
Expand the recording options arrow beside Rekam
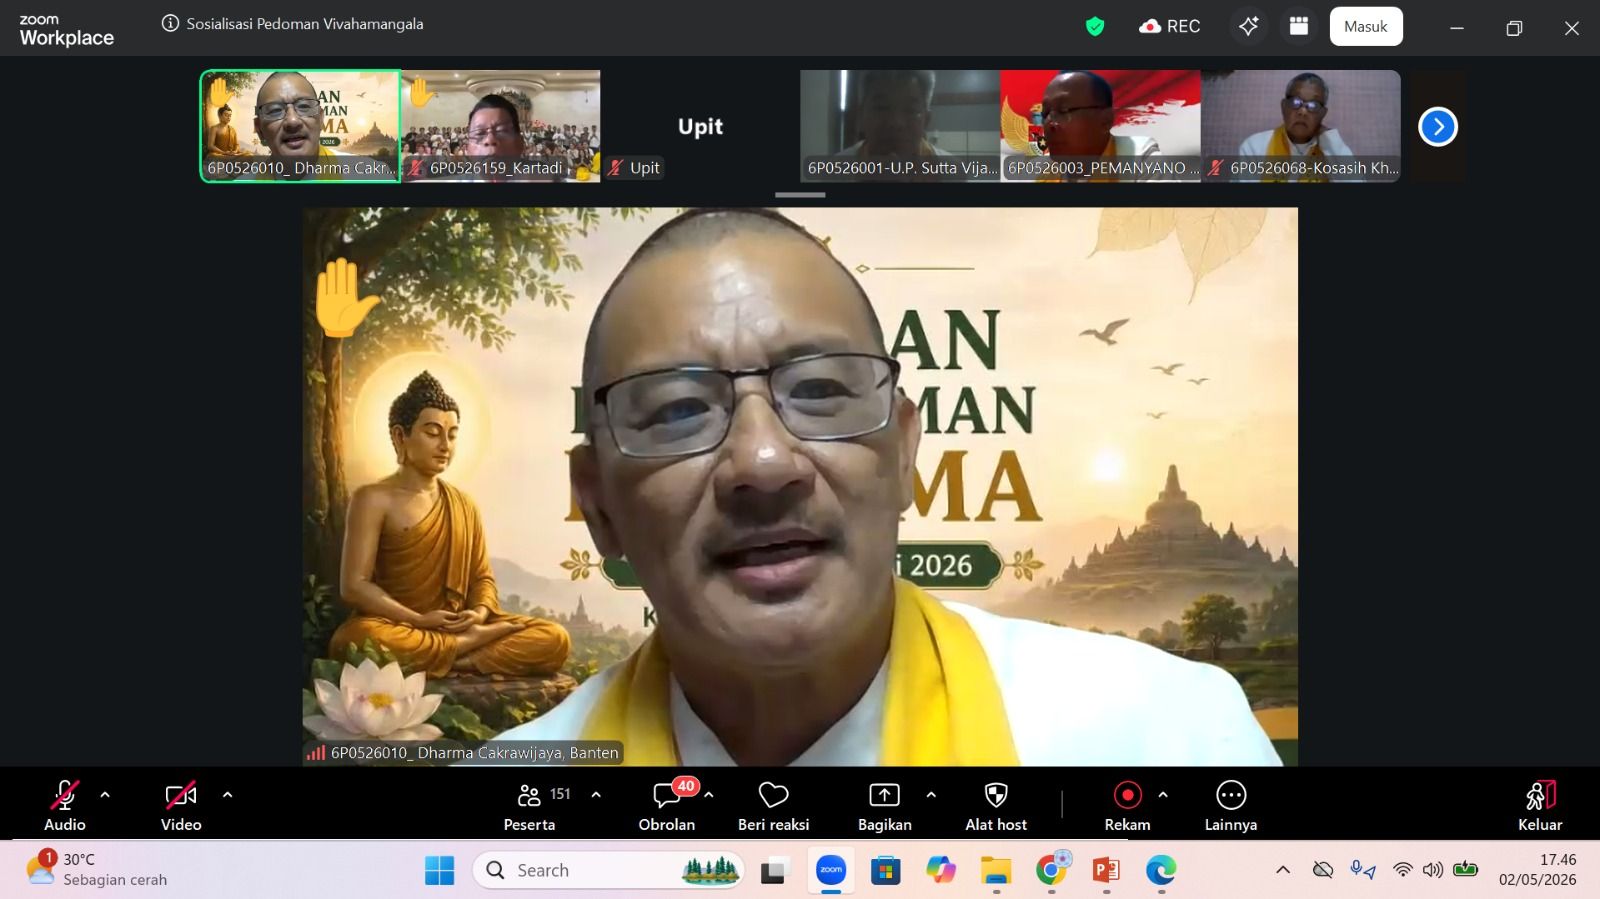(x=1163, y=795)
